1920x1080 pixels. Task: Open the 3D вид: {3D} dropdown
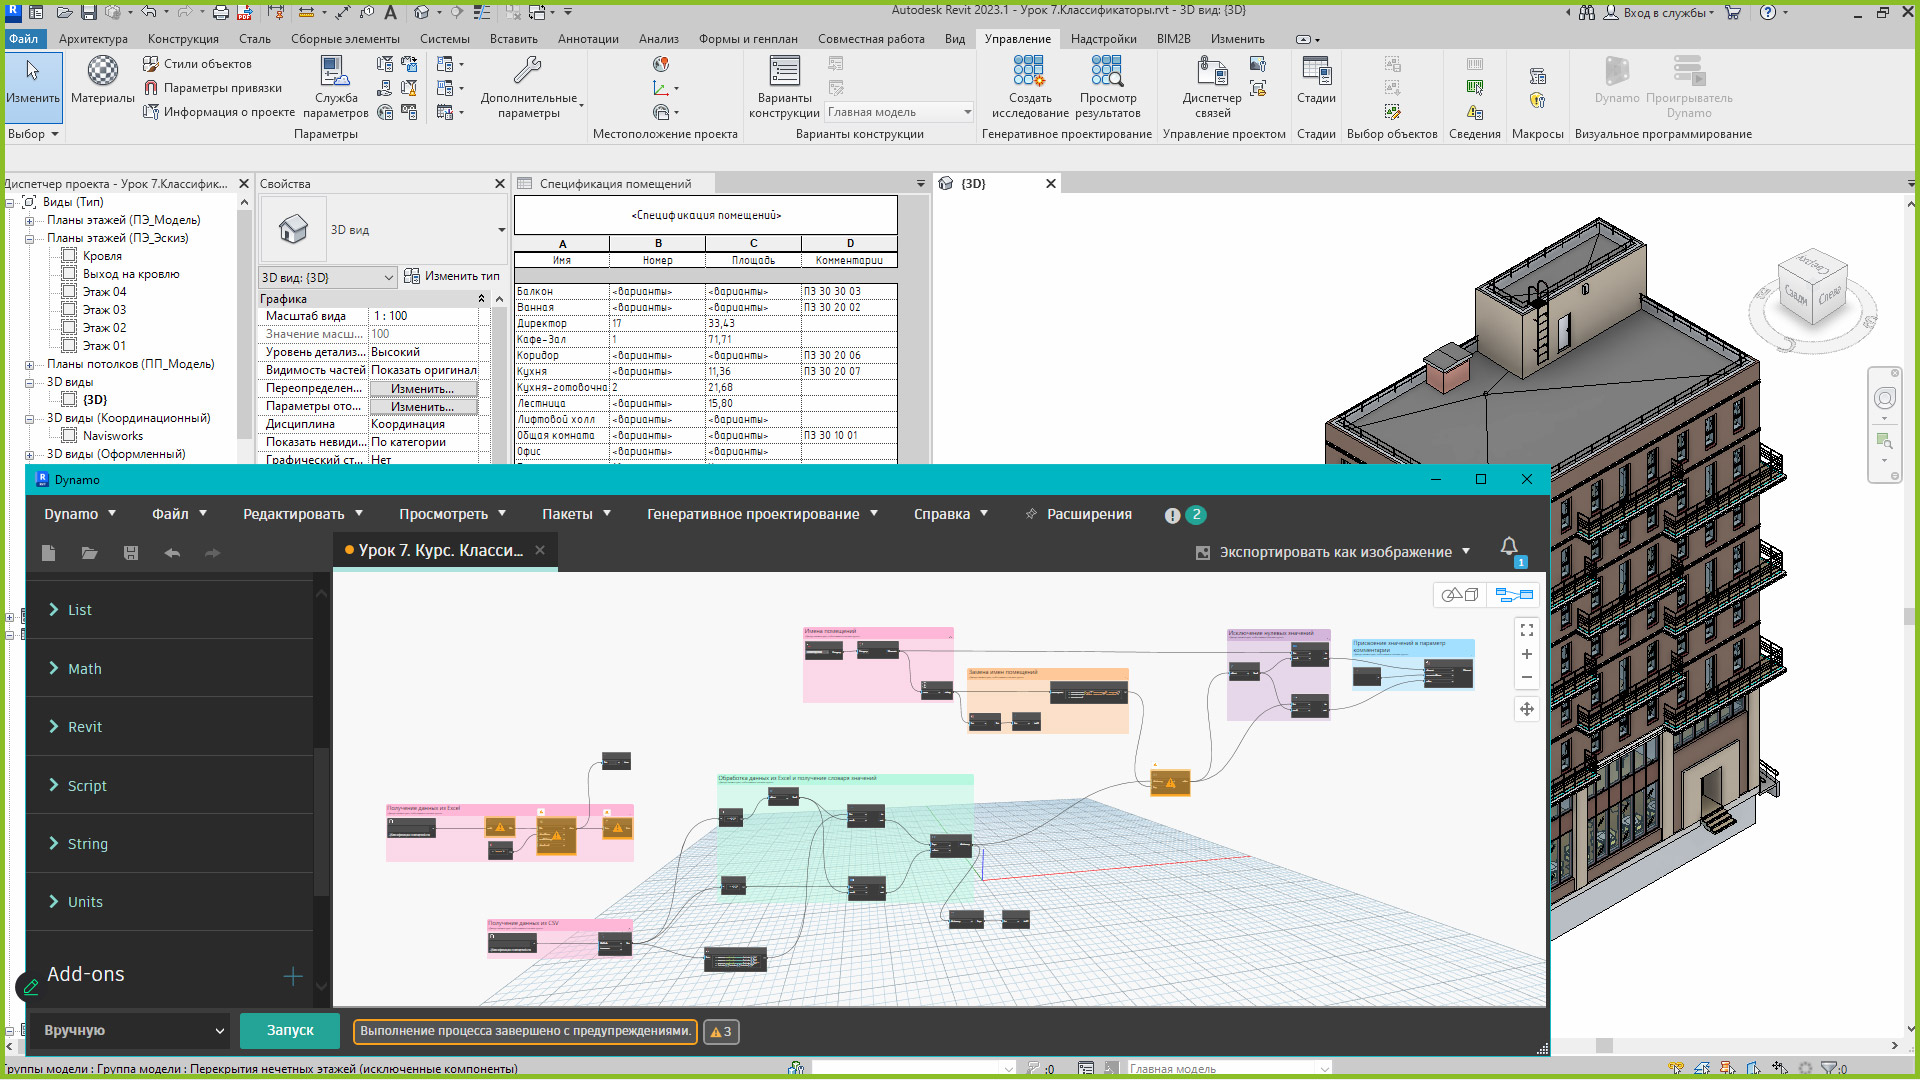click(328, 278)
